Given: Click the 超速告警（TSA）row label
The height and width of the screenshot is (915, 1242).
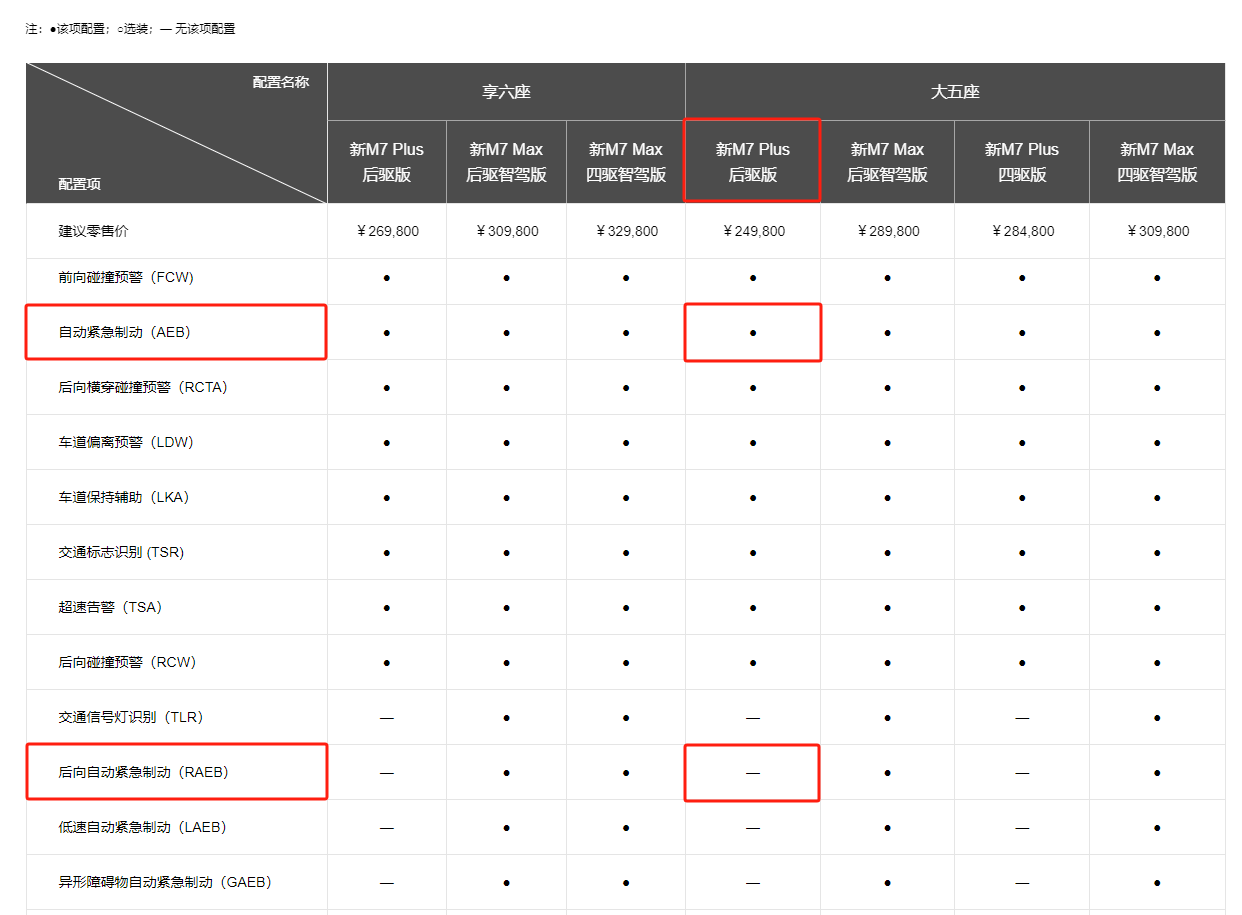Looking at the screenshot, I should [x=110, y=607].
